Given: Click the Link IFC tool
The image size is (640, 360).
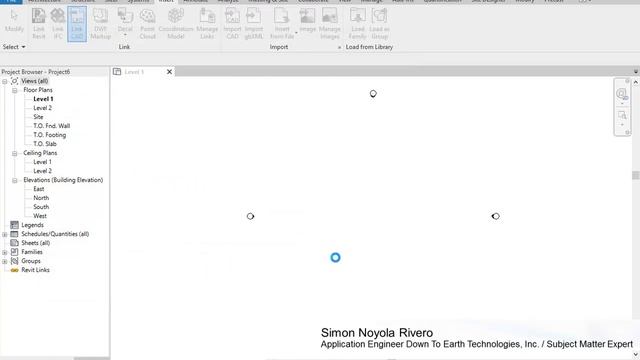Looking at the screenshot, I should coord(58,24).
